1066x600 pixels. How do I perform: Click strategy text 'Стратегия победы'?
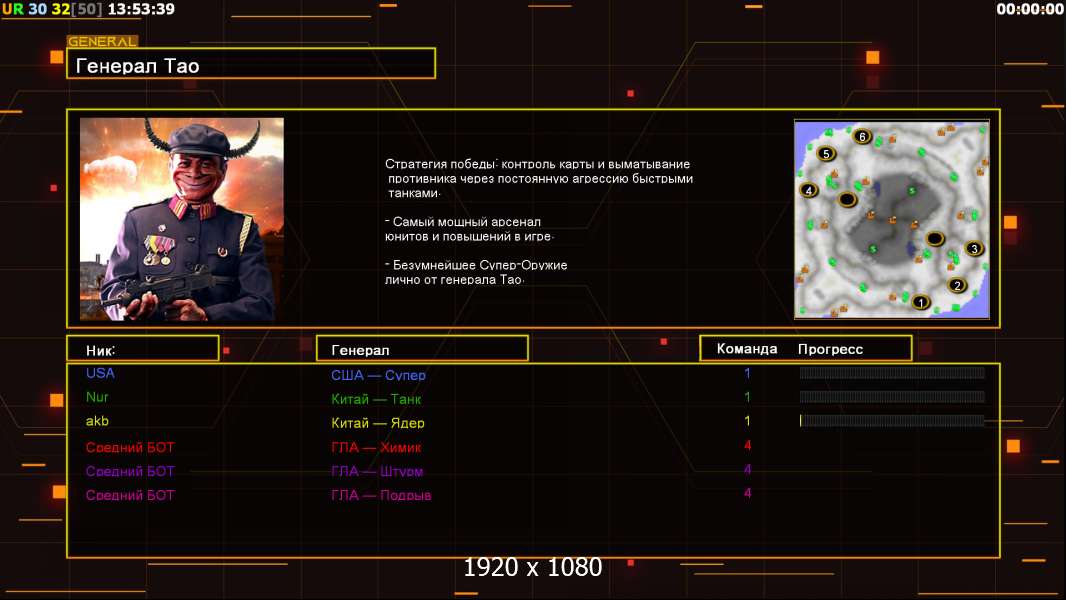click(440, 164)
